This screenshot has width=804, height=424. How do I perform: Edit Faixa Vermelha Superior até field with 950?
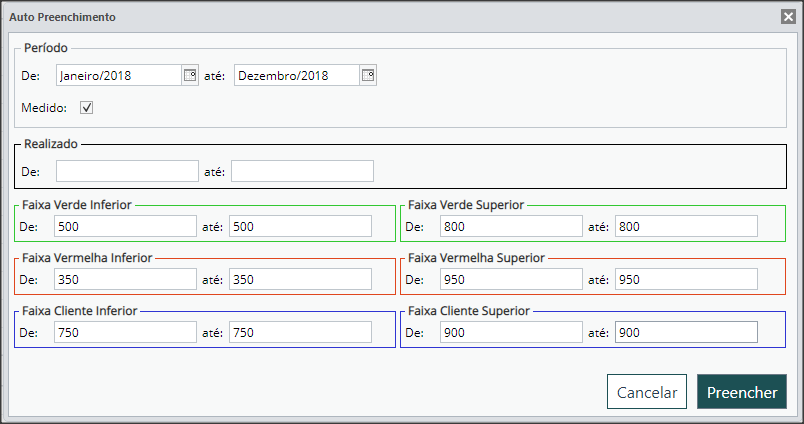point(687,279)
